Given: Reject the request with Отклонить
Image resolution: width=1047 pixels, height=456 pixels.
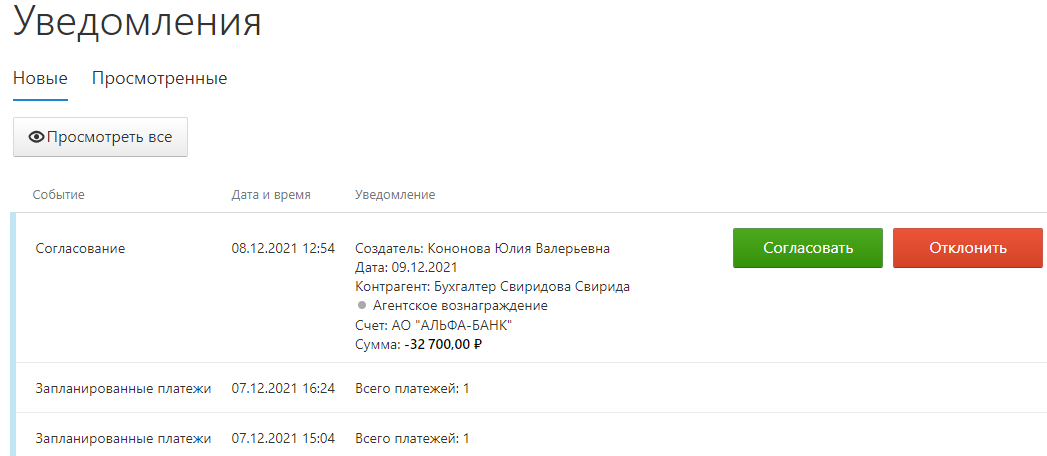Looking at the screenshot, I should coord(968,248).
